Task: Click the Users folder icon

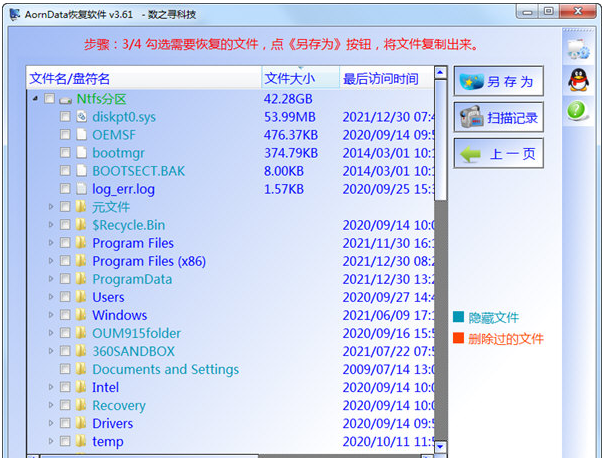Action: click(81, 297)
